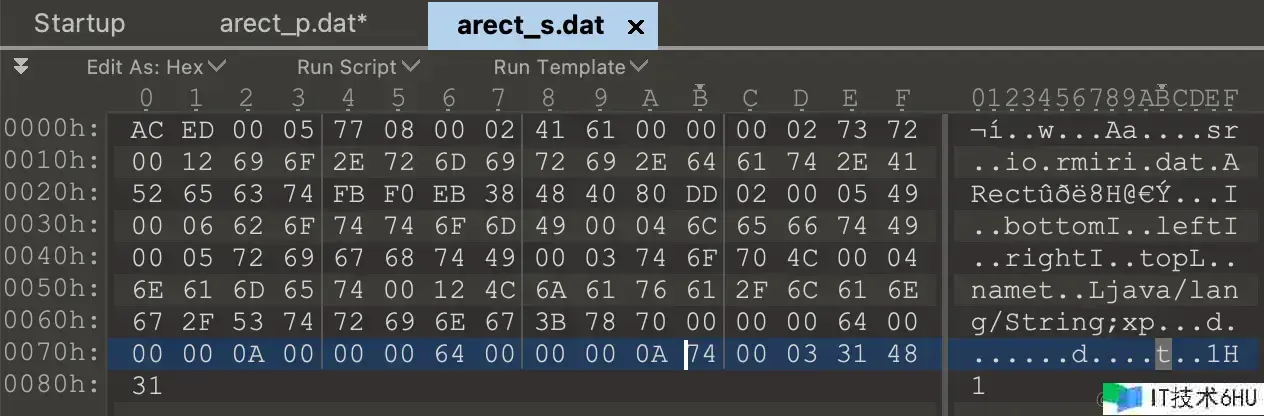Click the IT技术6HU watermark logo icon
The width and height of the screenshot is (1264, 416).
[1124, 397]
